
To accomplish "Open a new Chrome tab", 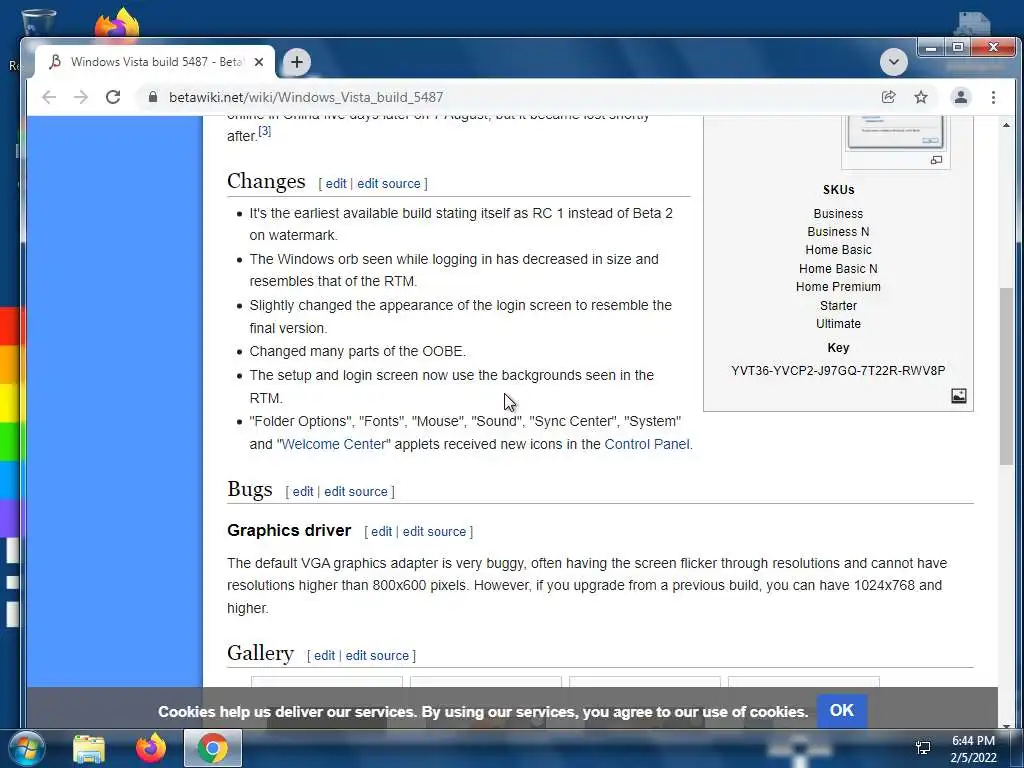I will point(296,62).
